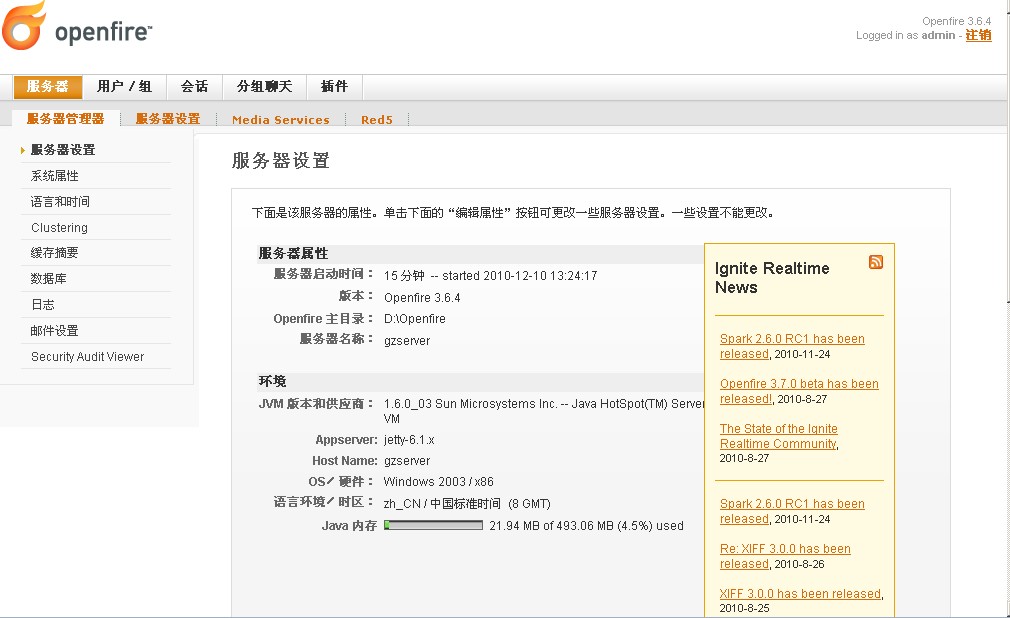The width and height of the screenshot is (1010, 618).
Task: Click the locale value 'zh_CN / 中国标准时间 (8 GMT)'
Action: point(467,504)
